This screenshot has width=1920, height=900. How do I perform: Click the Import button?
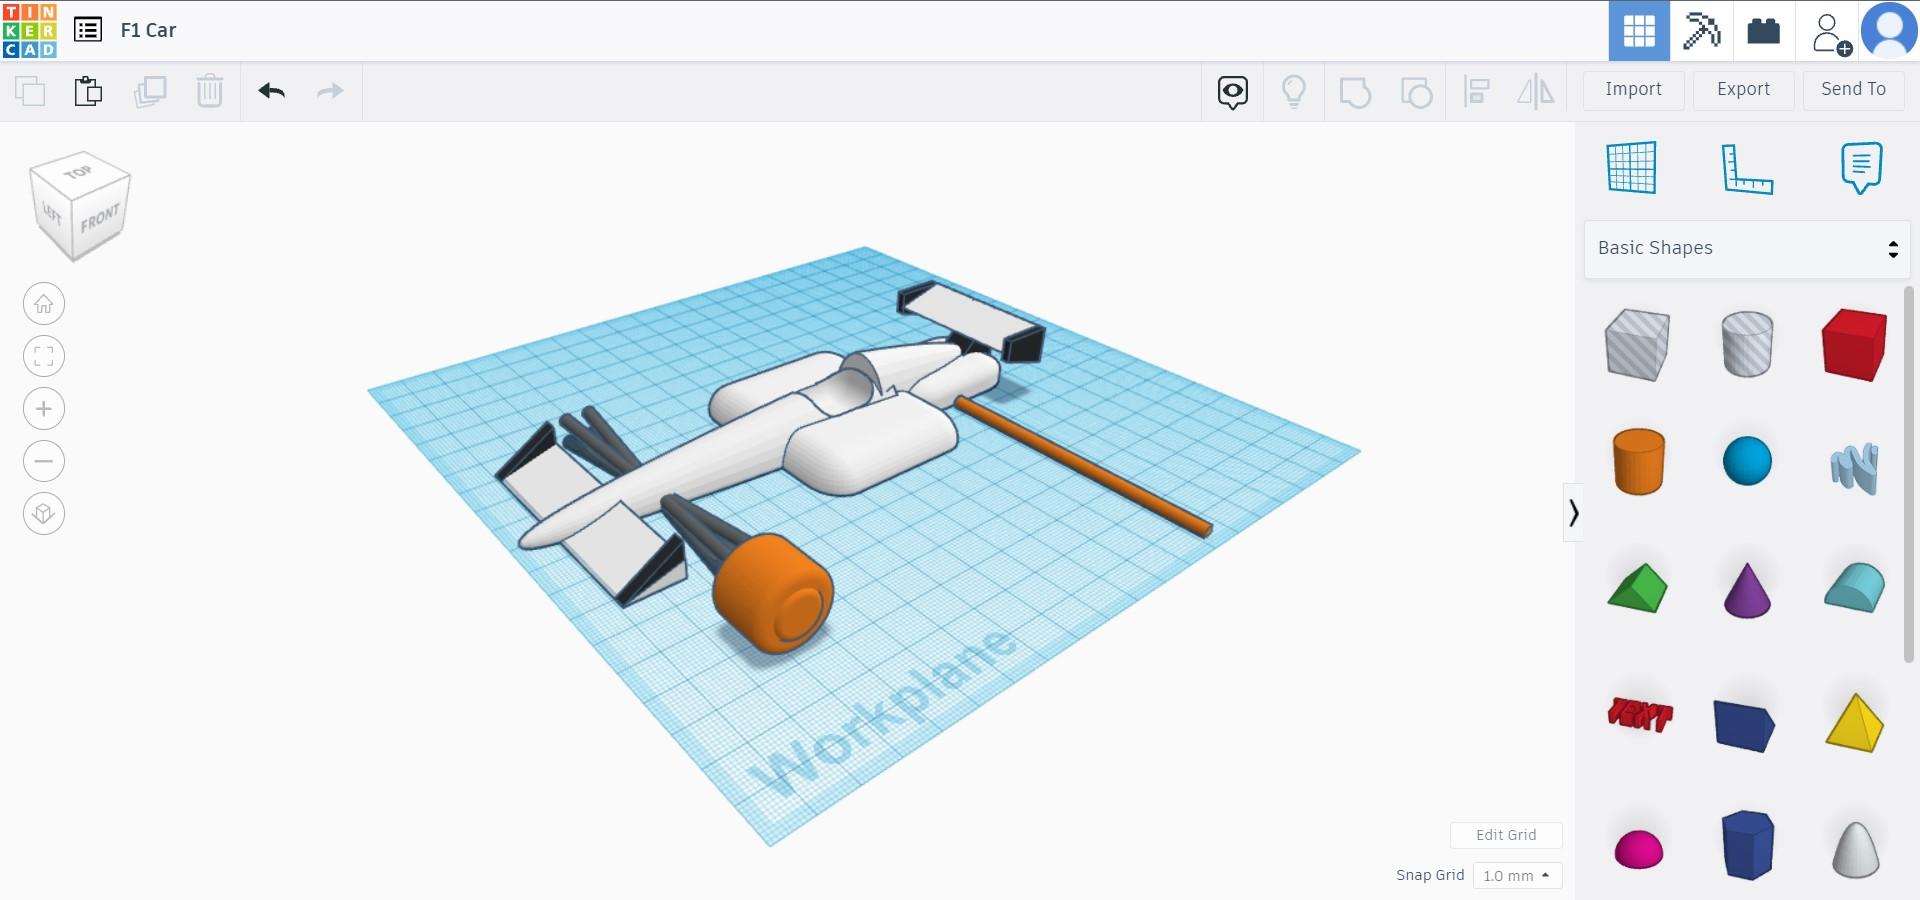pos(1634,90)
